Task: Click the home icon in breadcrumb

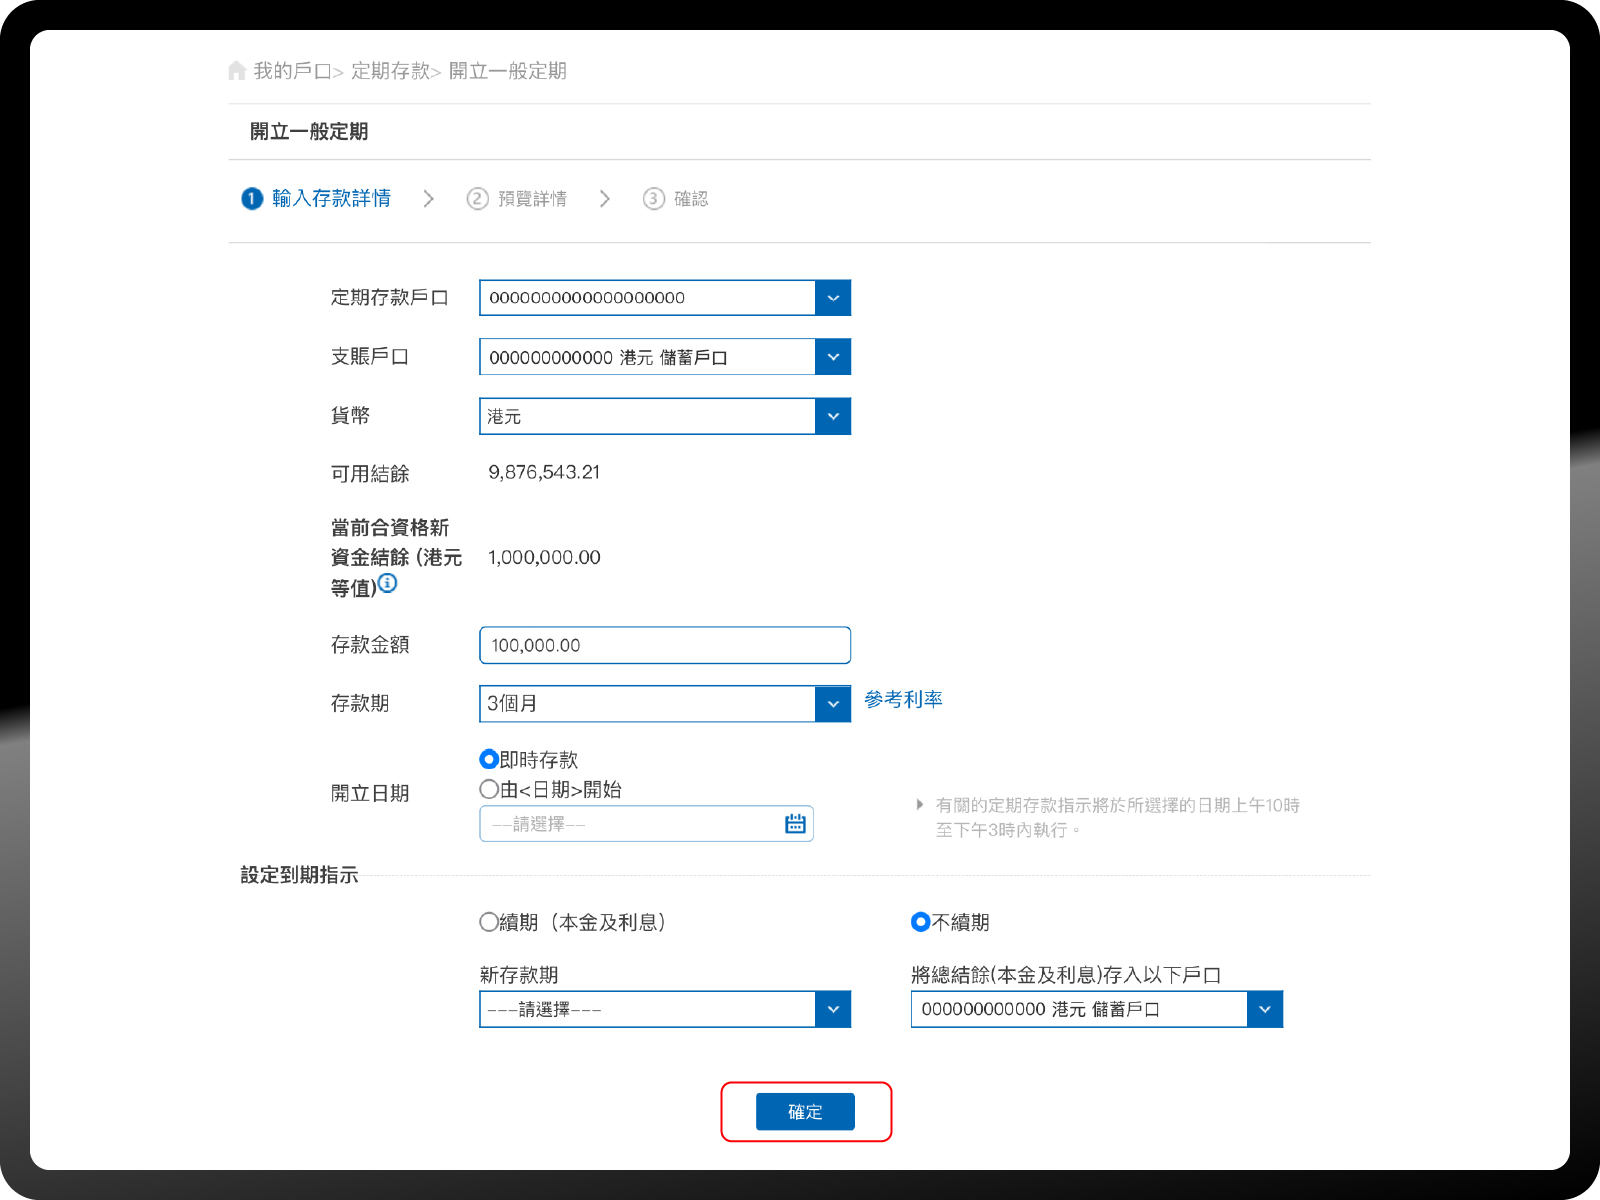Action: coord(237,71)
